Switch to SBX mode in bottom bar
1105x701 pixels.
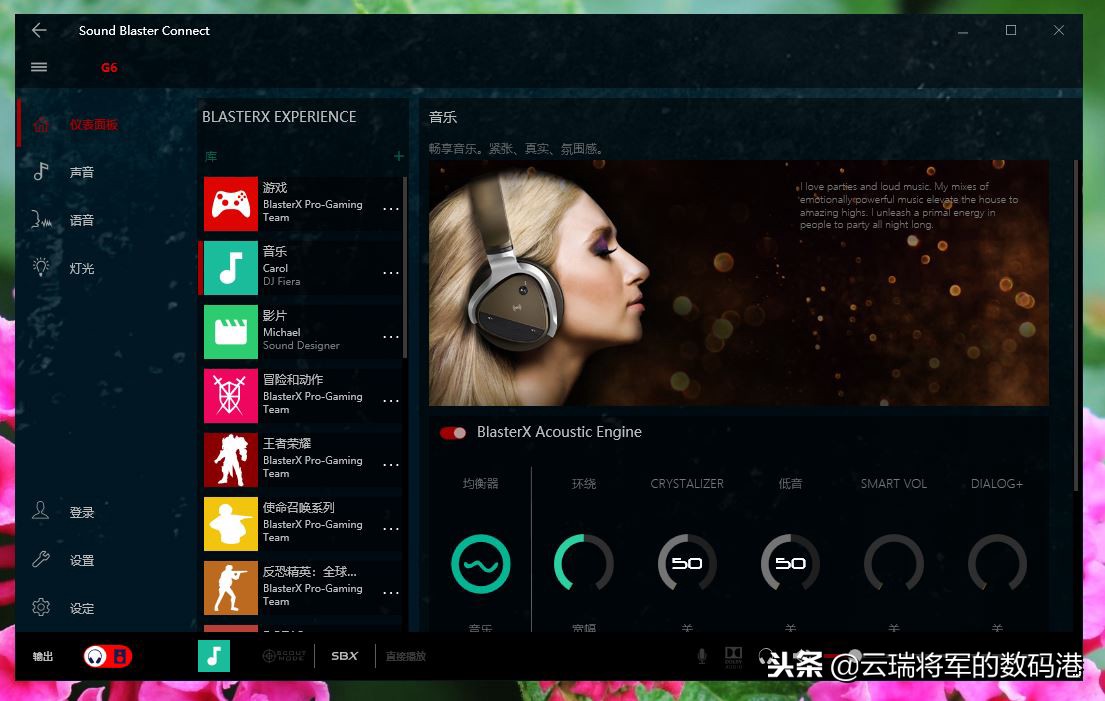[x=344, y=656]
